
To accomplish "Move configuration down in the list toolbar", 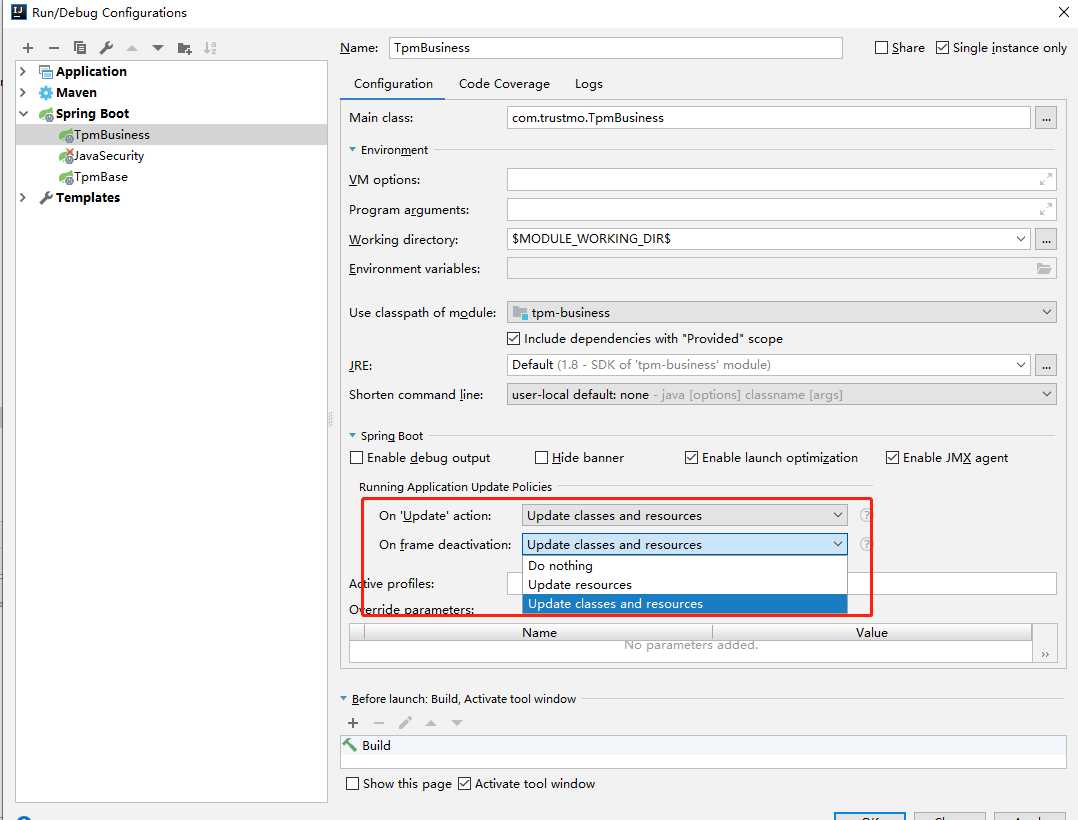I will pos(158,48).
